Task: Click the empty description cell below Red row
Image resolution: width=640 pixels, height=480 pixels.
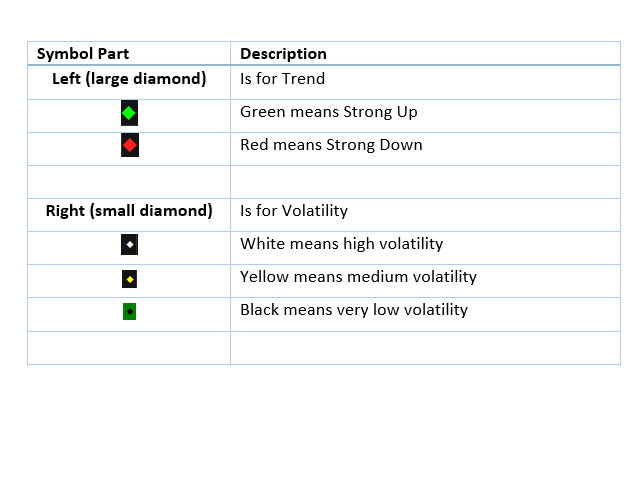Action: click(x=425, y=182)
